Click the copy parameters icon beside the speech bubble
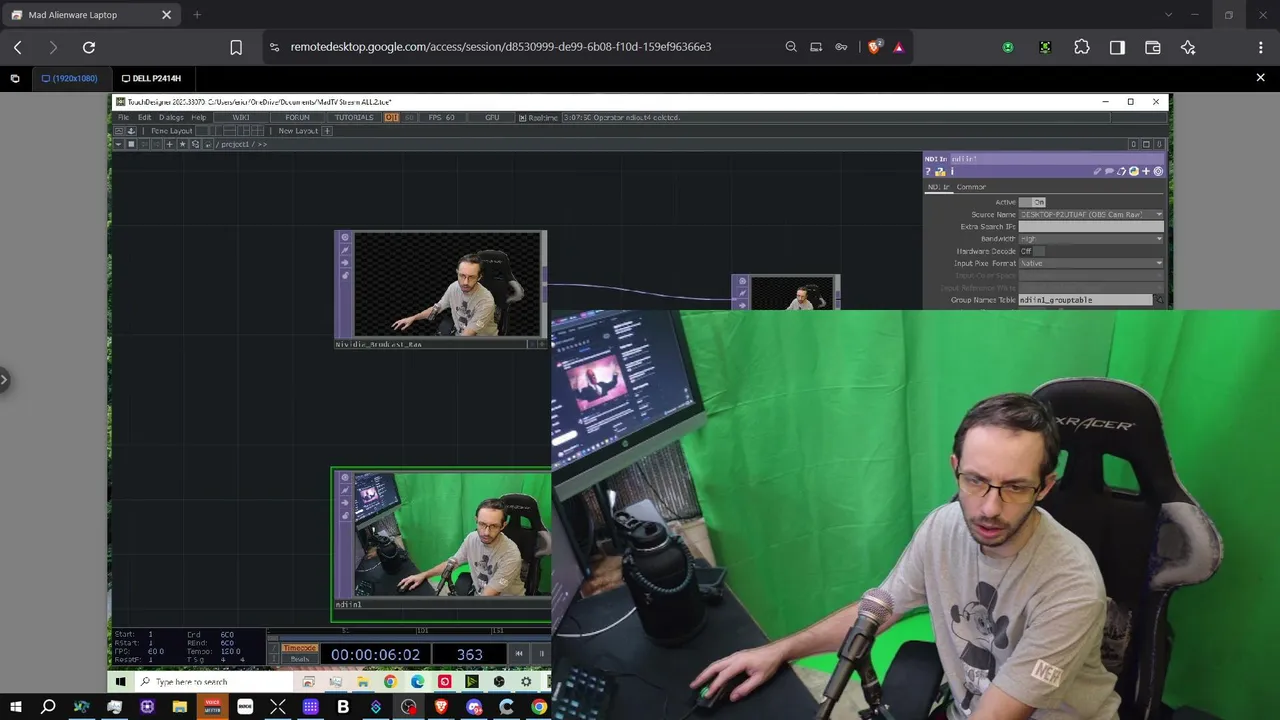1280x720 pixels. tap(1122, 172)
